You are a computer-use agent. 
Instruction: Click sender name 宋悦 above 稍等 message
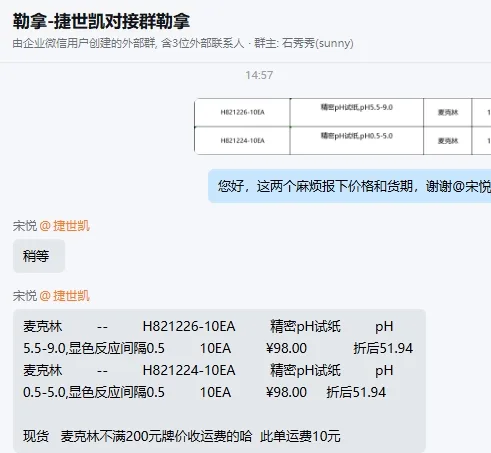click(25, 226)
